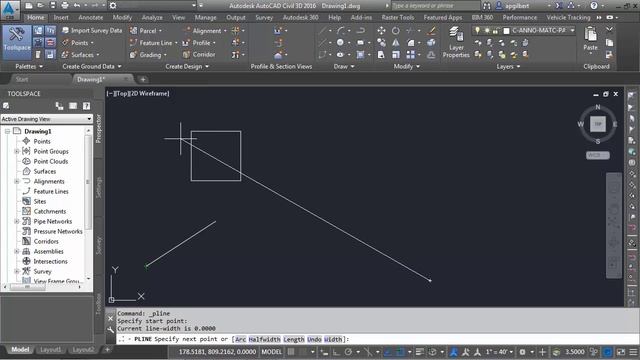Open the Vehicle Tracking ribbon tab

568,18
